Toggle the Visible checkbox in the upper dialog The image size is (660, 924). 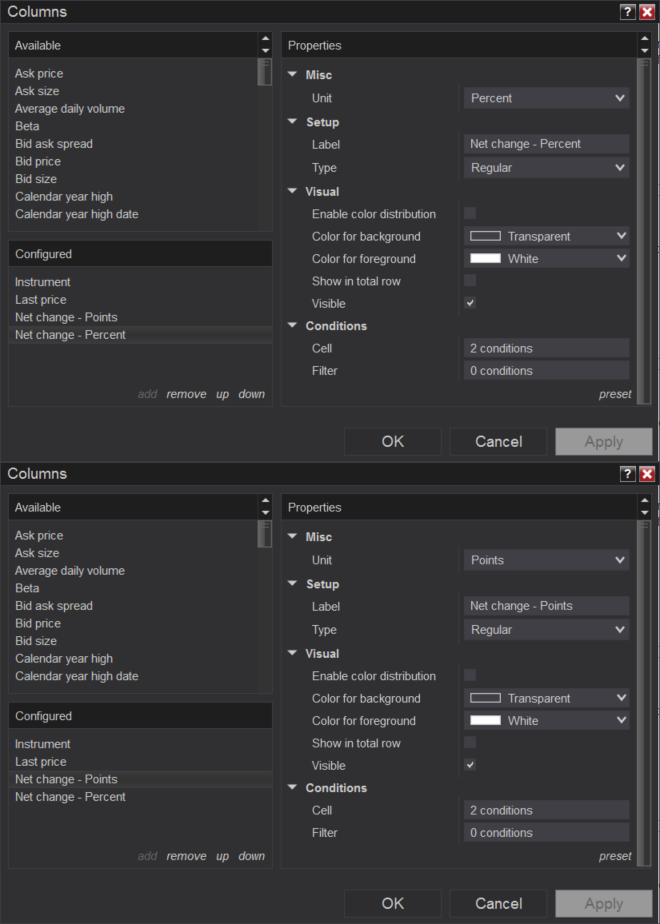[470, 303]
